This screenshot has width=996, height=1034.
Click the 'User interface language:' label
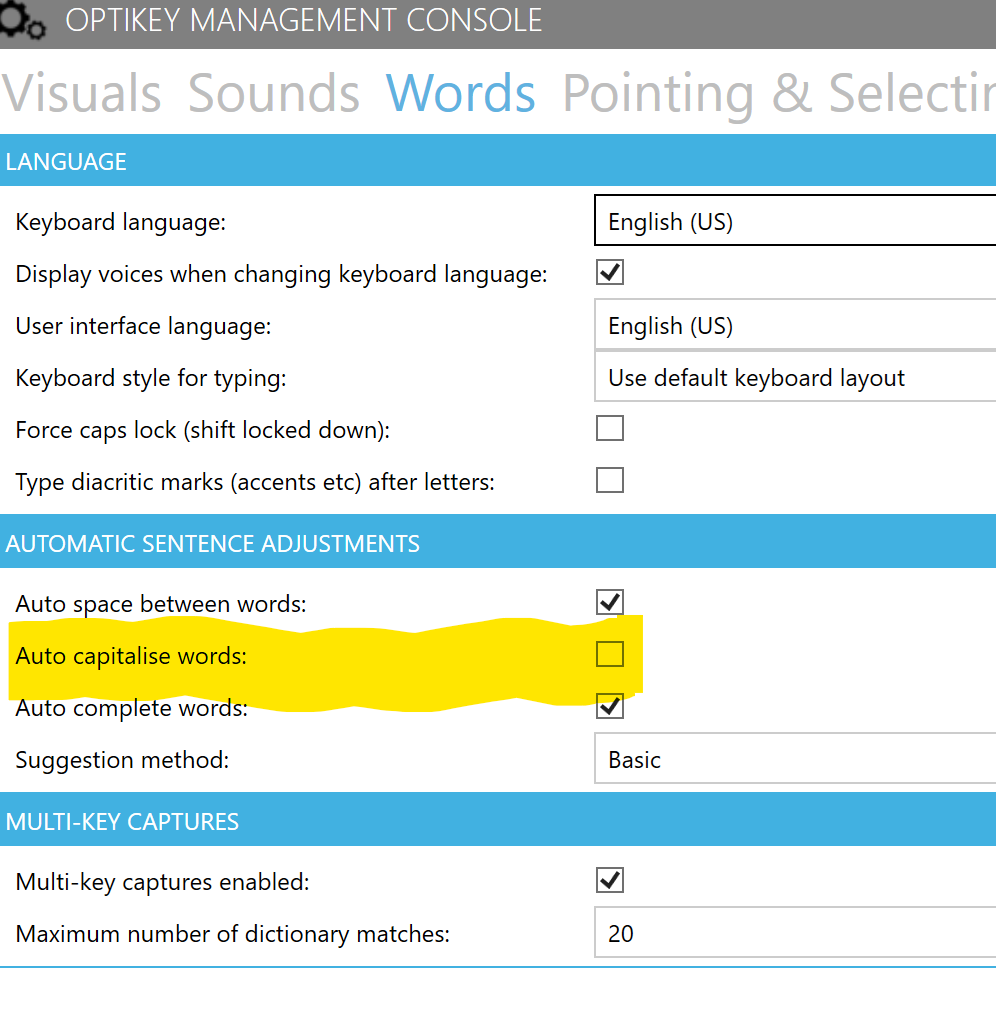point(143,326)
